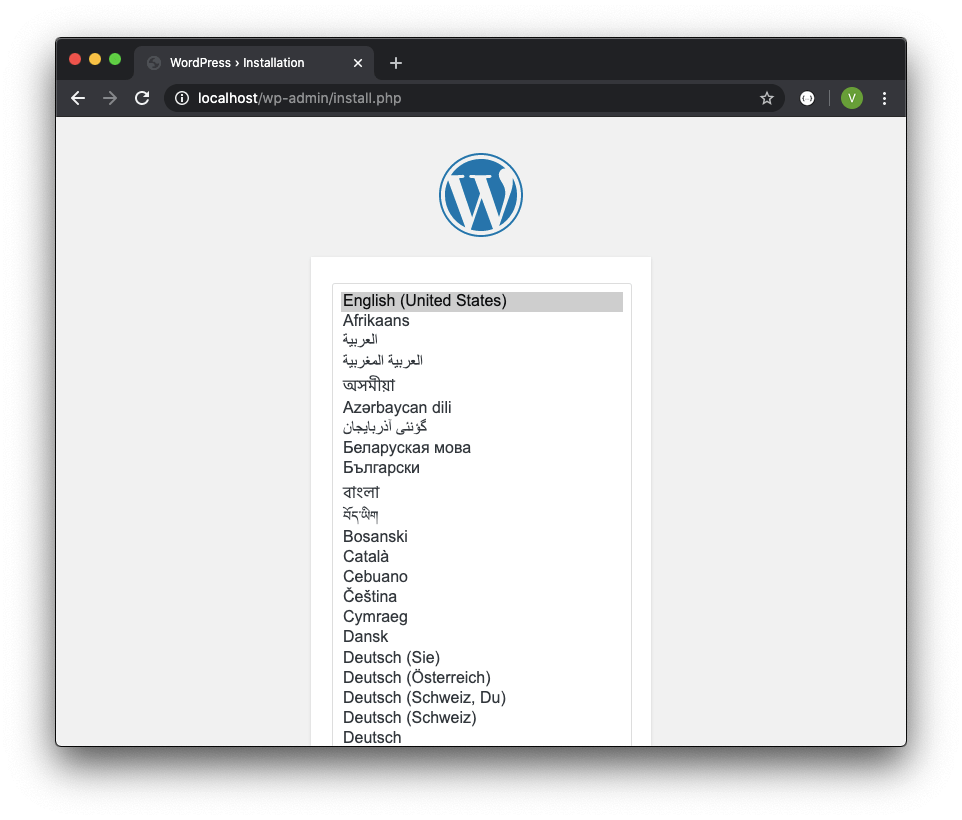Select Bosanski language

coord(482,537)
